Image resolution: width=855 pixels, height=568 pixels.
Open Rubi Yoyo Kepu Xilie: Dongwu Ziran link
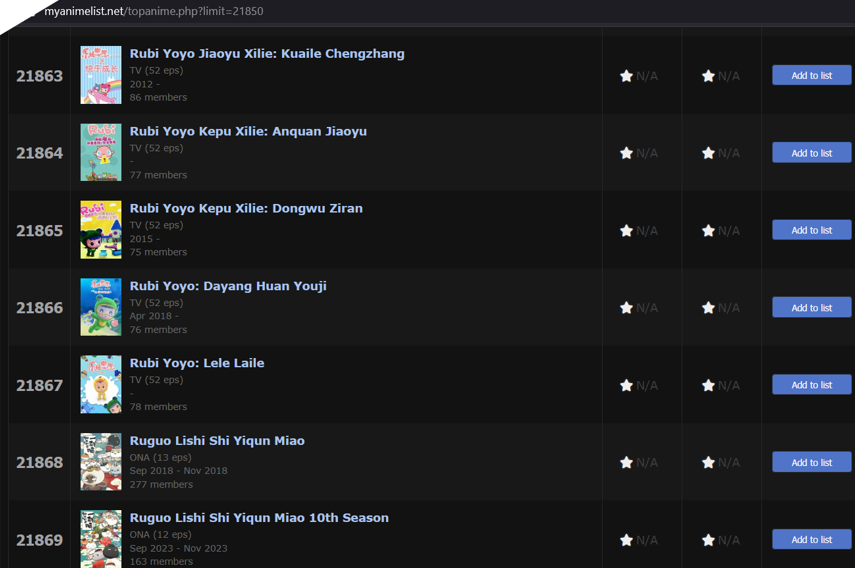pos(246,209)
